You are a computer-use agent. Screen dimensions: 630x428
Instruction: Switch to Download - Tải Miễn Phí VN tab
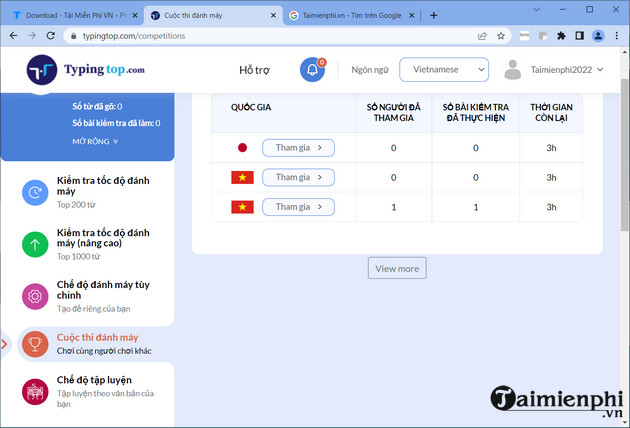(x=73, y=15)
